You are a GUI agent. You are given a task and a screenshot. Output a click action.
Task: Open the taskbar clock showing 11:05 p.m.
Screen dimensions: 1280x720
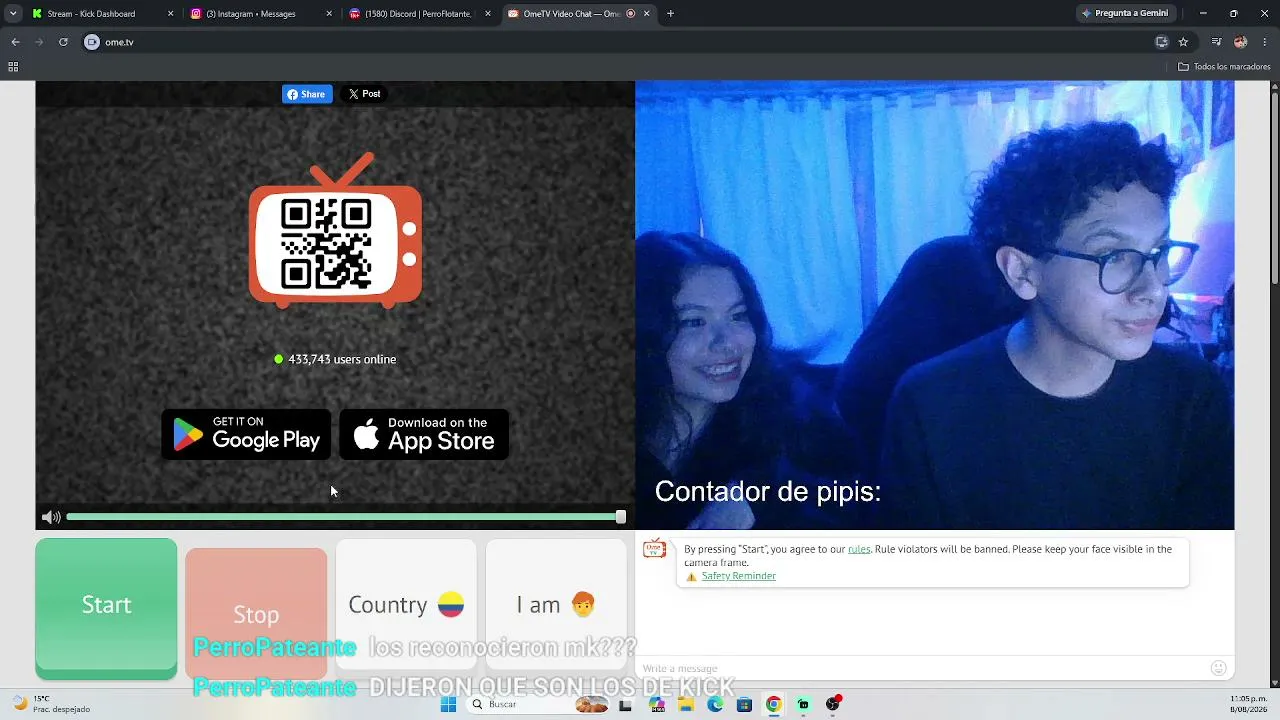1248,704
